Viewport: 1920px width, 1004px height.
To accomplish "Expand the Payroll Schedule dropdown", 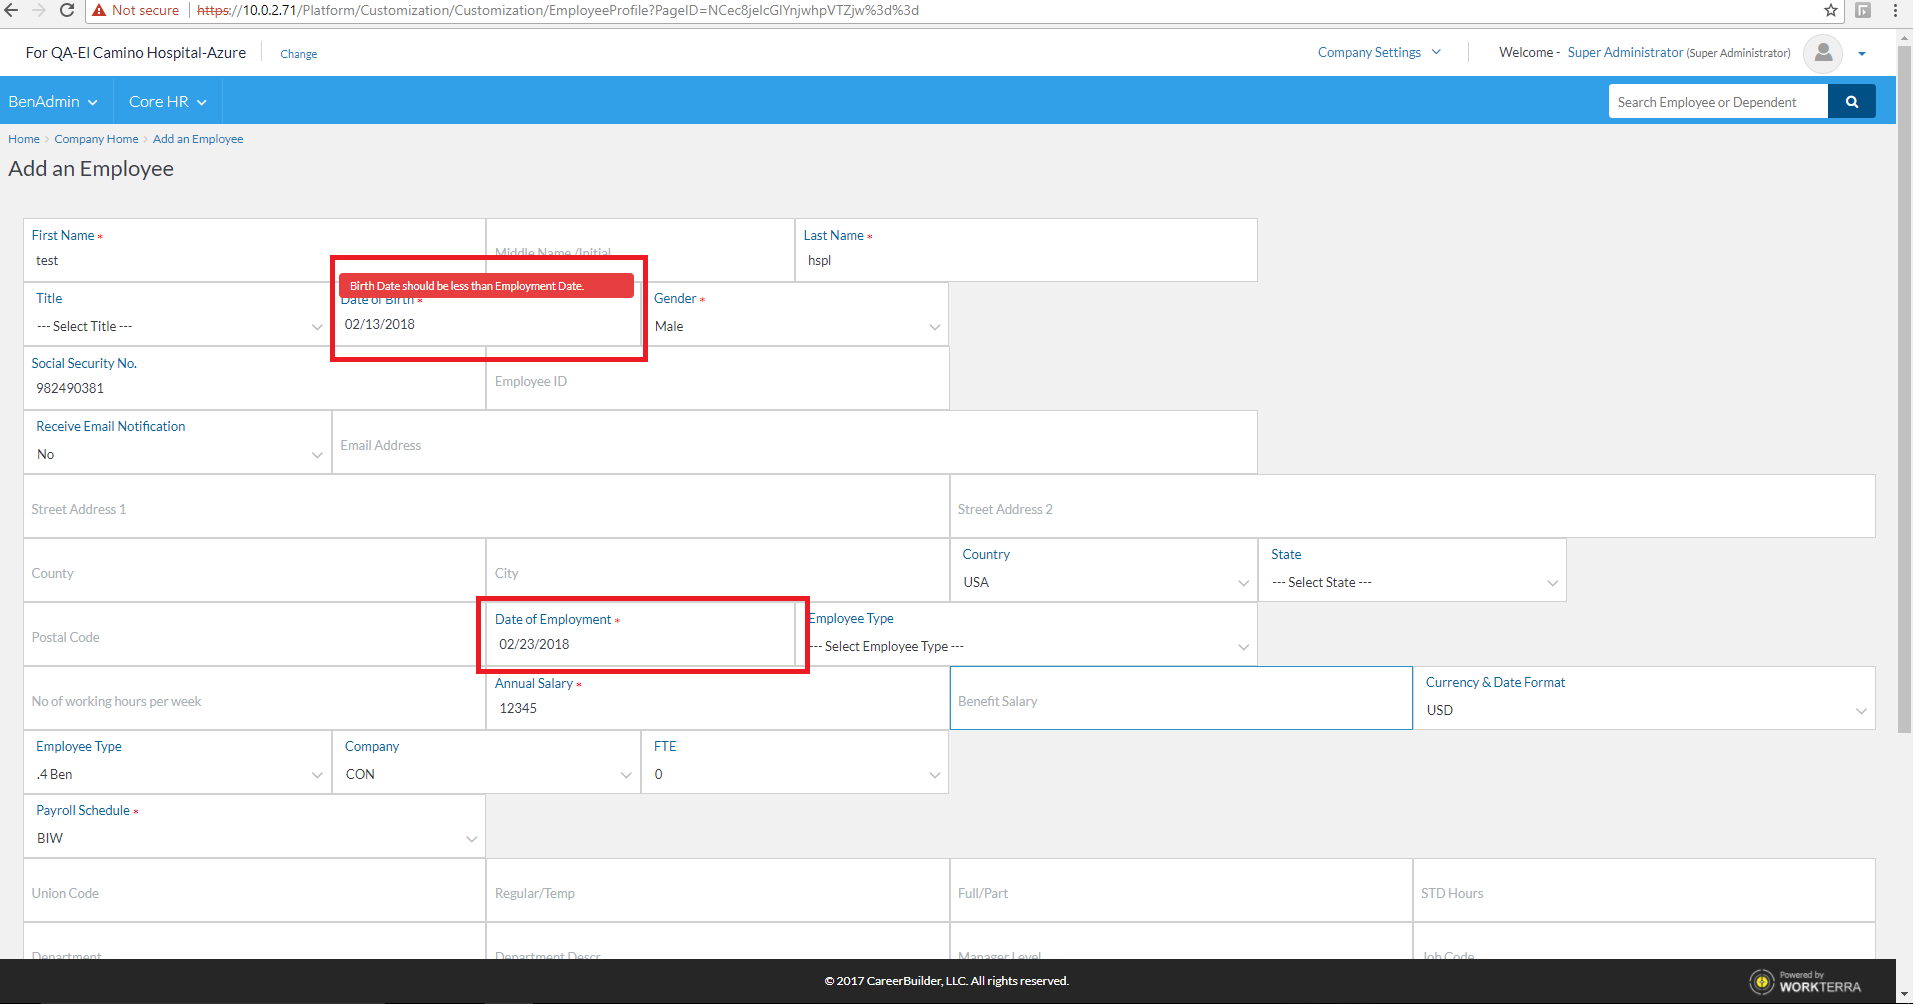I will coord(255,839).
